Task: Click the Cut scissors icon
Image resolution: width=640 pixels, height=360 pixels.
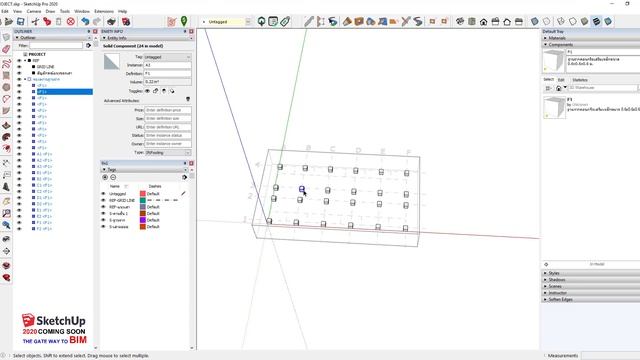Action: click(36, 22)
